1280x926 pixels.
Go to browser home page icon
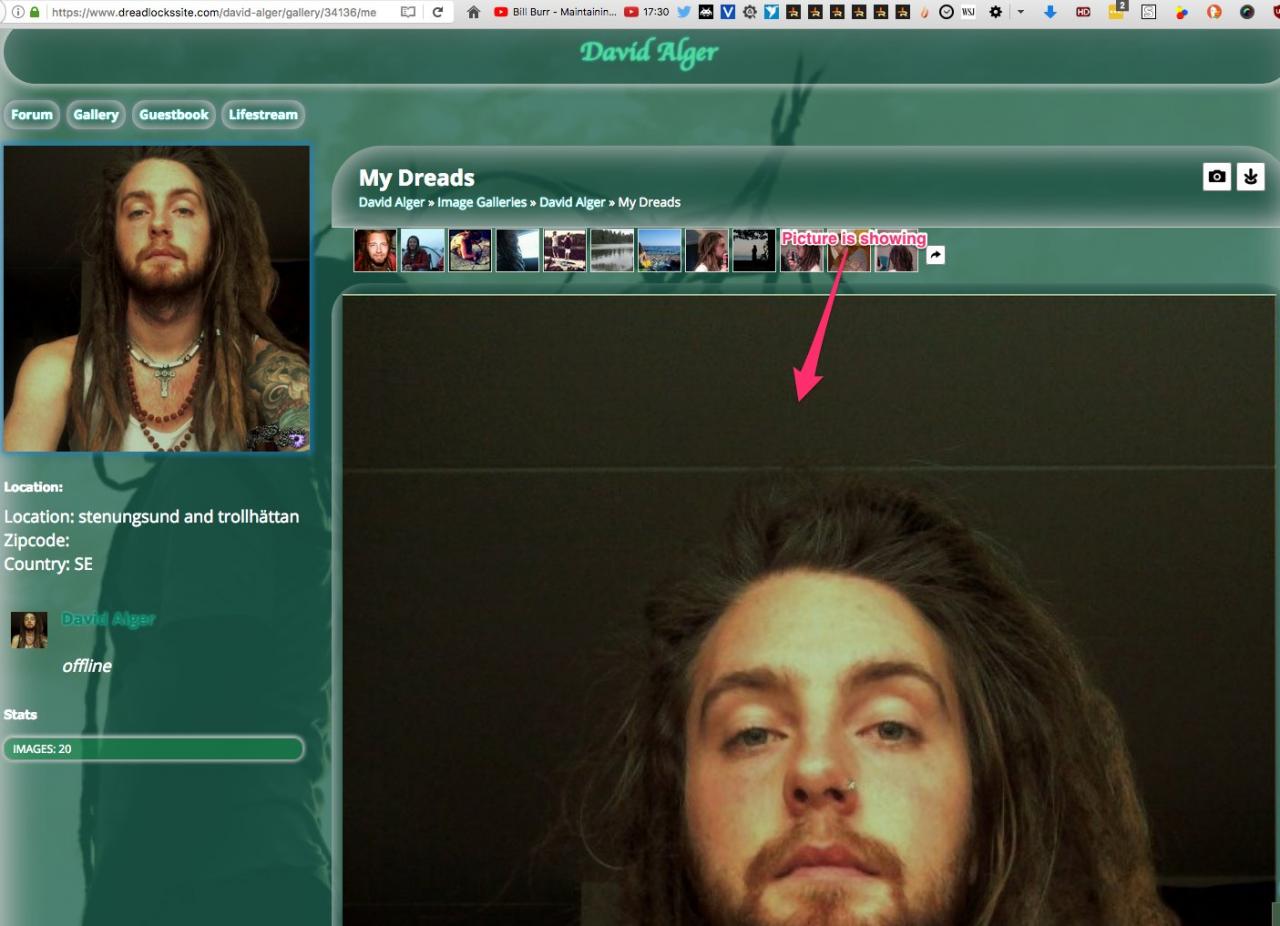473,12
